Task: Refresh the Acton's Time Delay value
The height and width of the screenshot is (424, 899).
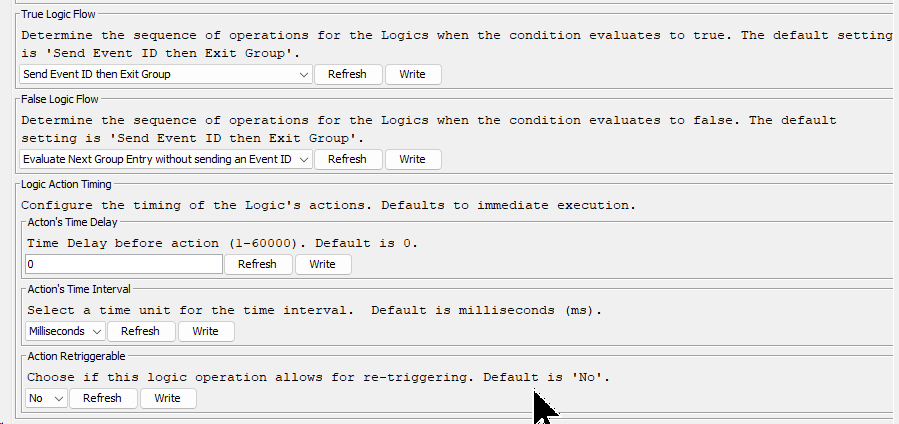Action: pyautogui.click(x=257, y=264)
